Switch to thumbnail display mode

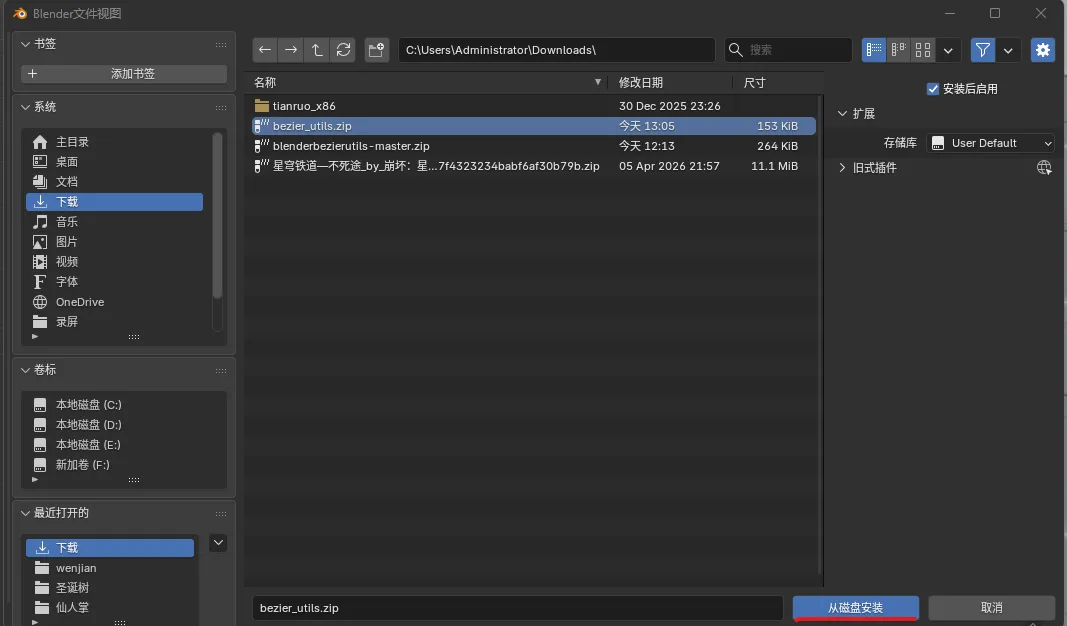[x=923, y=50]
